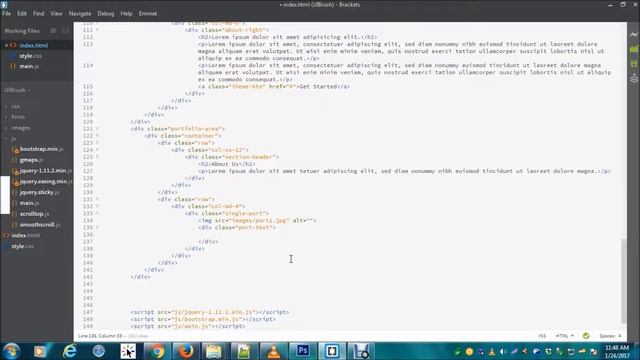Click the floppy disk icon on the taskbar
Viewport: 640px width, 360px height.
coord(361,351)
